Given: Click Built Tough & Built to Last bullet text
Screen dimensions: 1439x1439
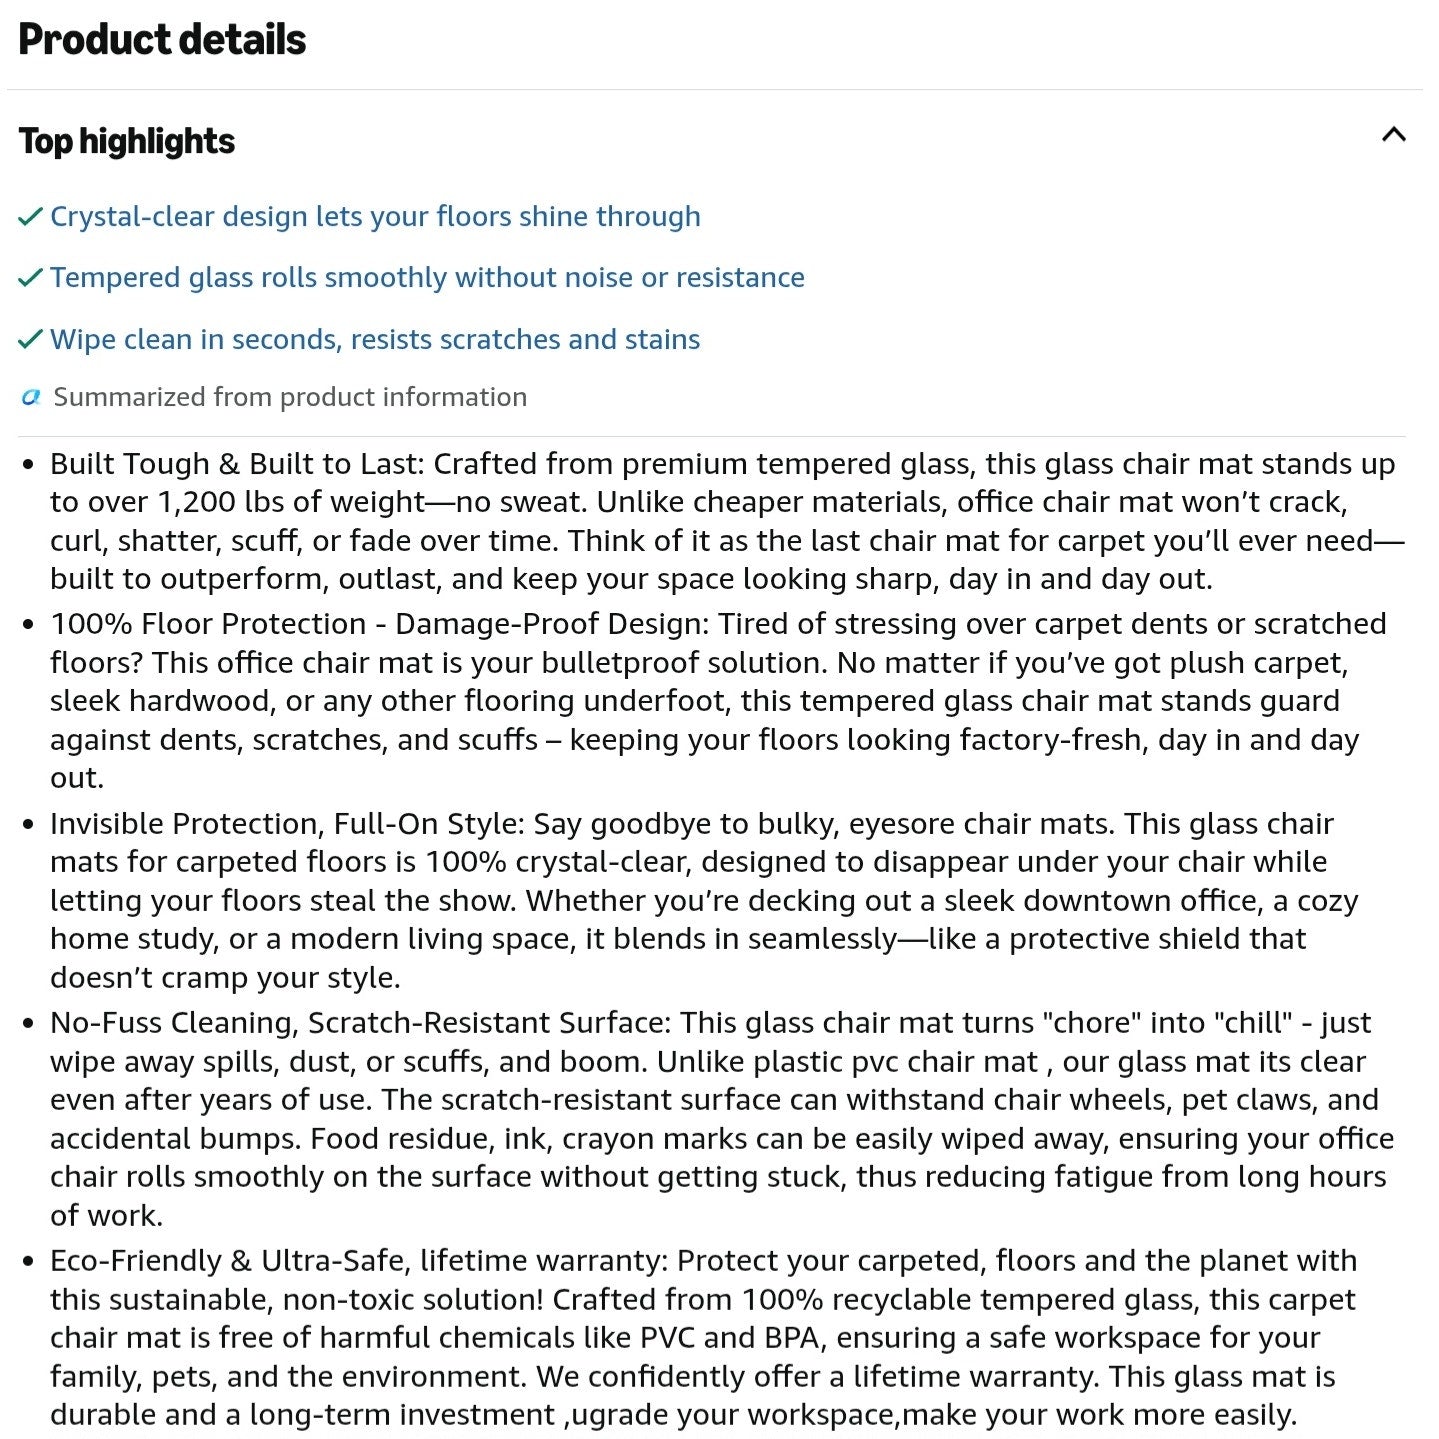Looking at the screenshot, I should tap(727, 521).
